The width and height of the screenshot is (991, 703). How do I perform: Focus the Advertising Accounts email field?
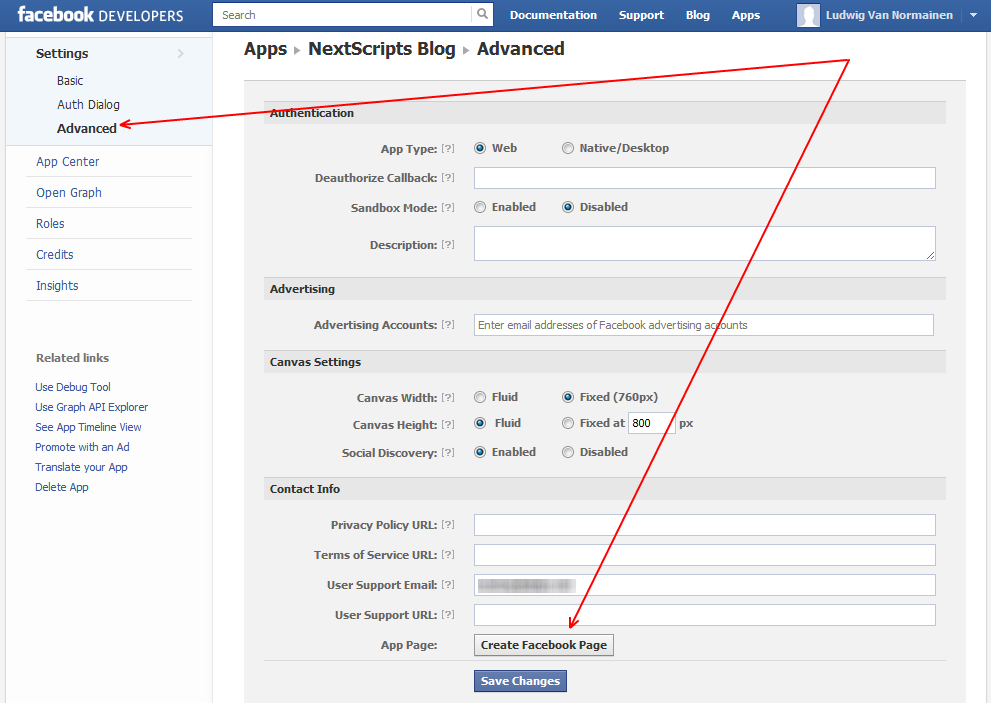click(x=703, y=325)
